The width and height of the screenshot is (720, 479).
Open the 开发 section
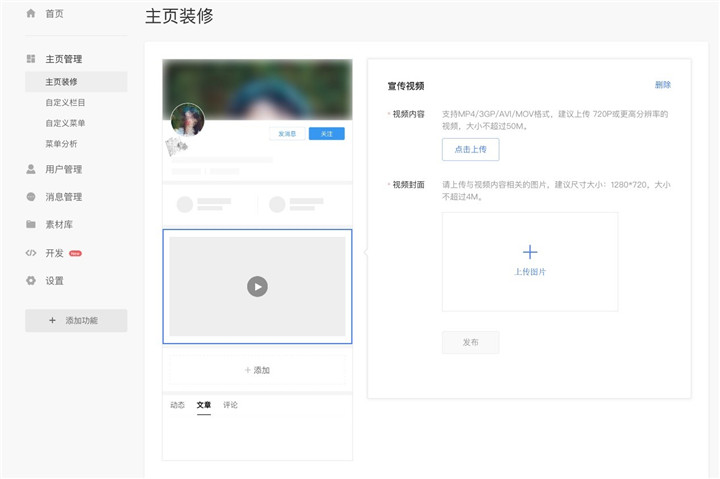[x=54, y=253]
